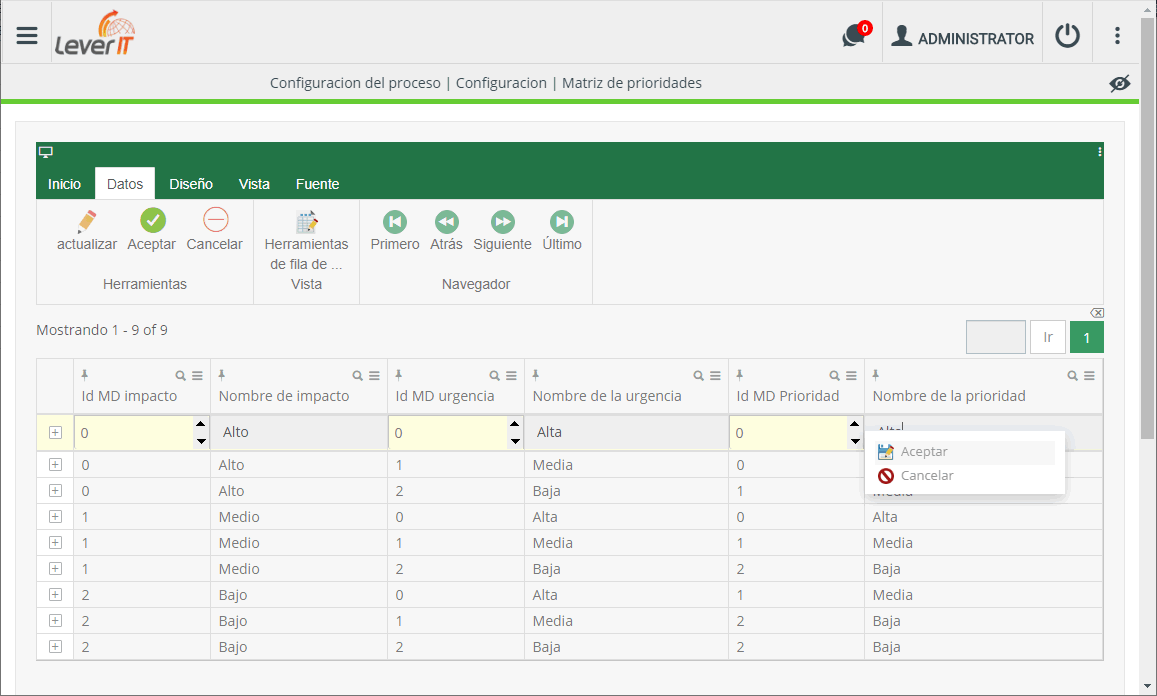
Task: Pin the Nombre de la prioridad column
Action: [x=876, y=375]
